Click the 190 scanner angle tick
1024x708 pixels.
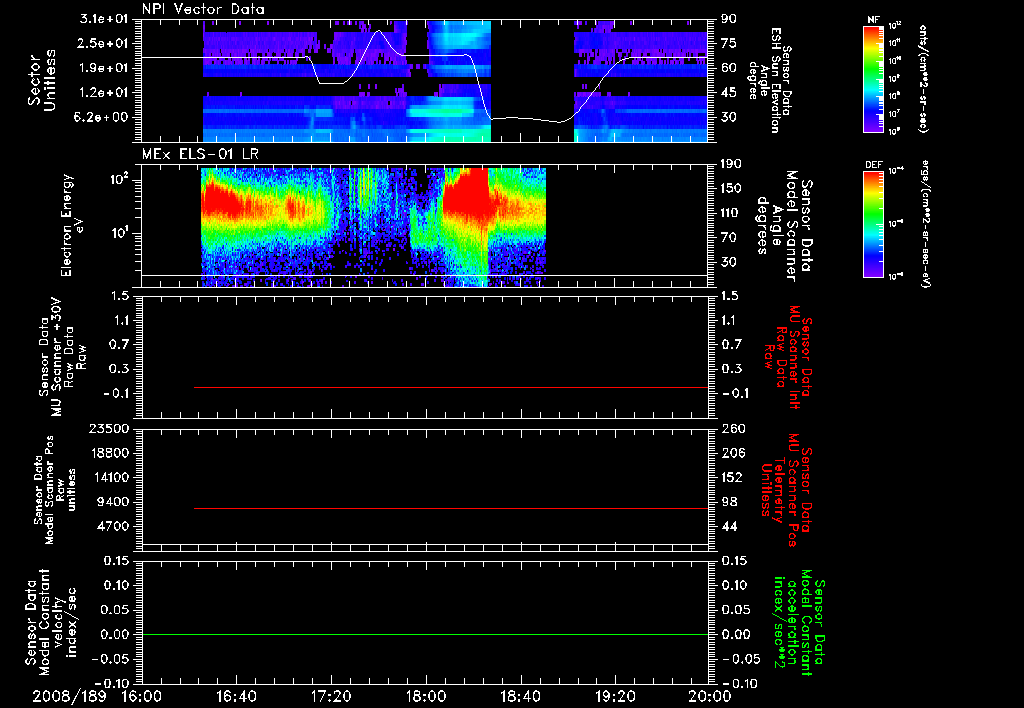732,164
